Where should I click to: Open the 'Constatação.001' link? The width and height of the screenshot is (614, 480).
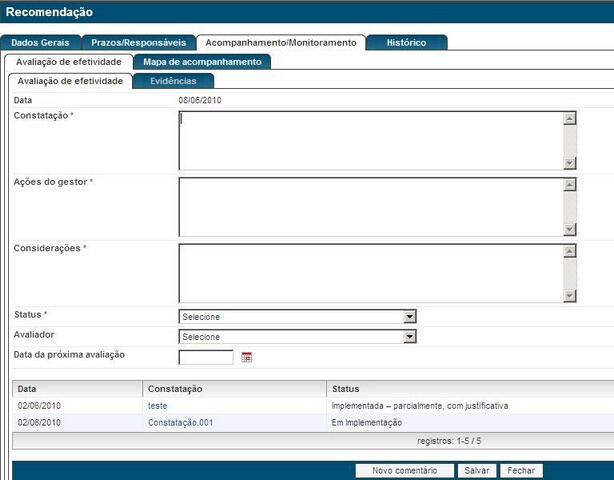(181, 423)
